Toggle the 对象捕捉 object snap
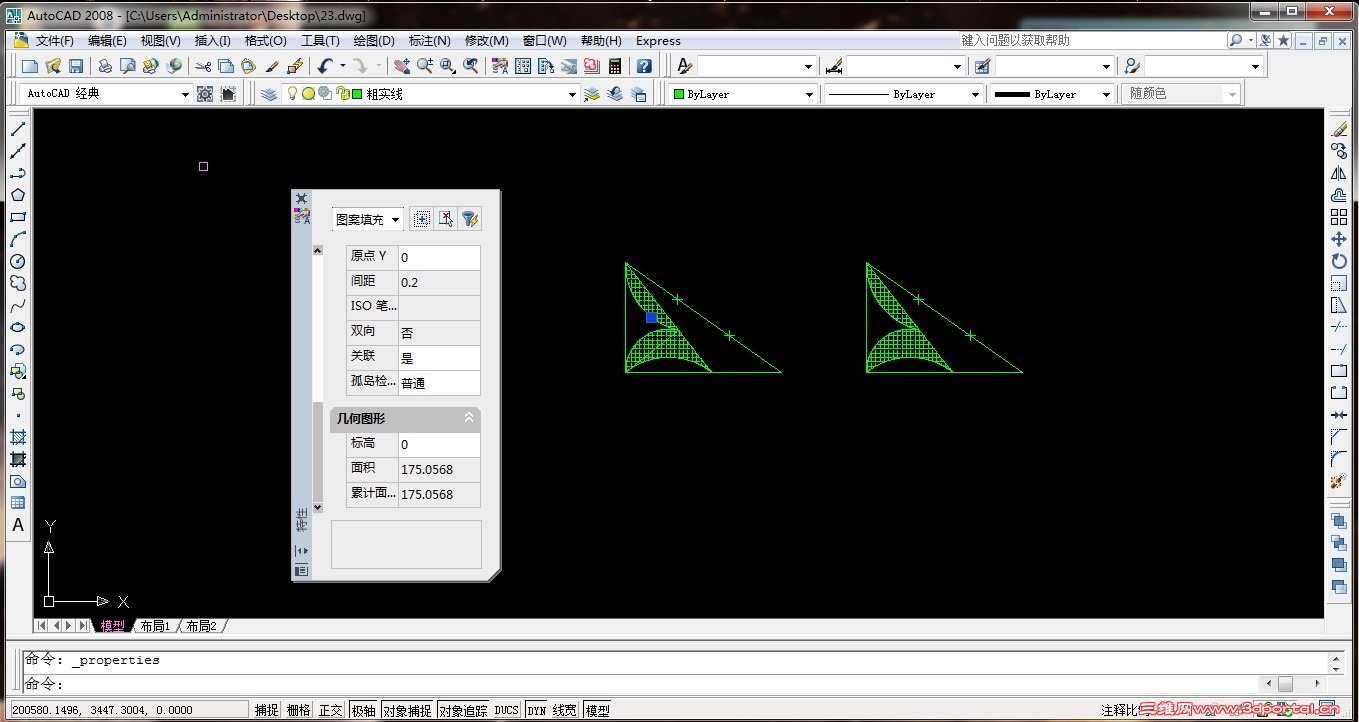The image size is (1359, 722). click(407, 710)
